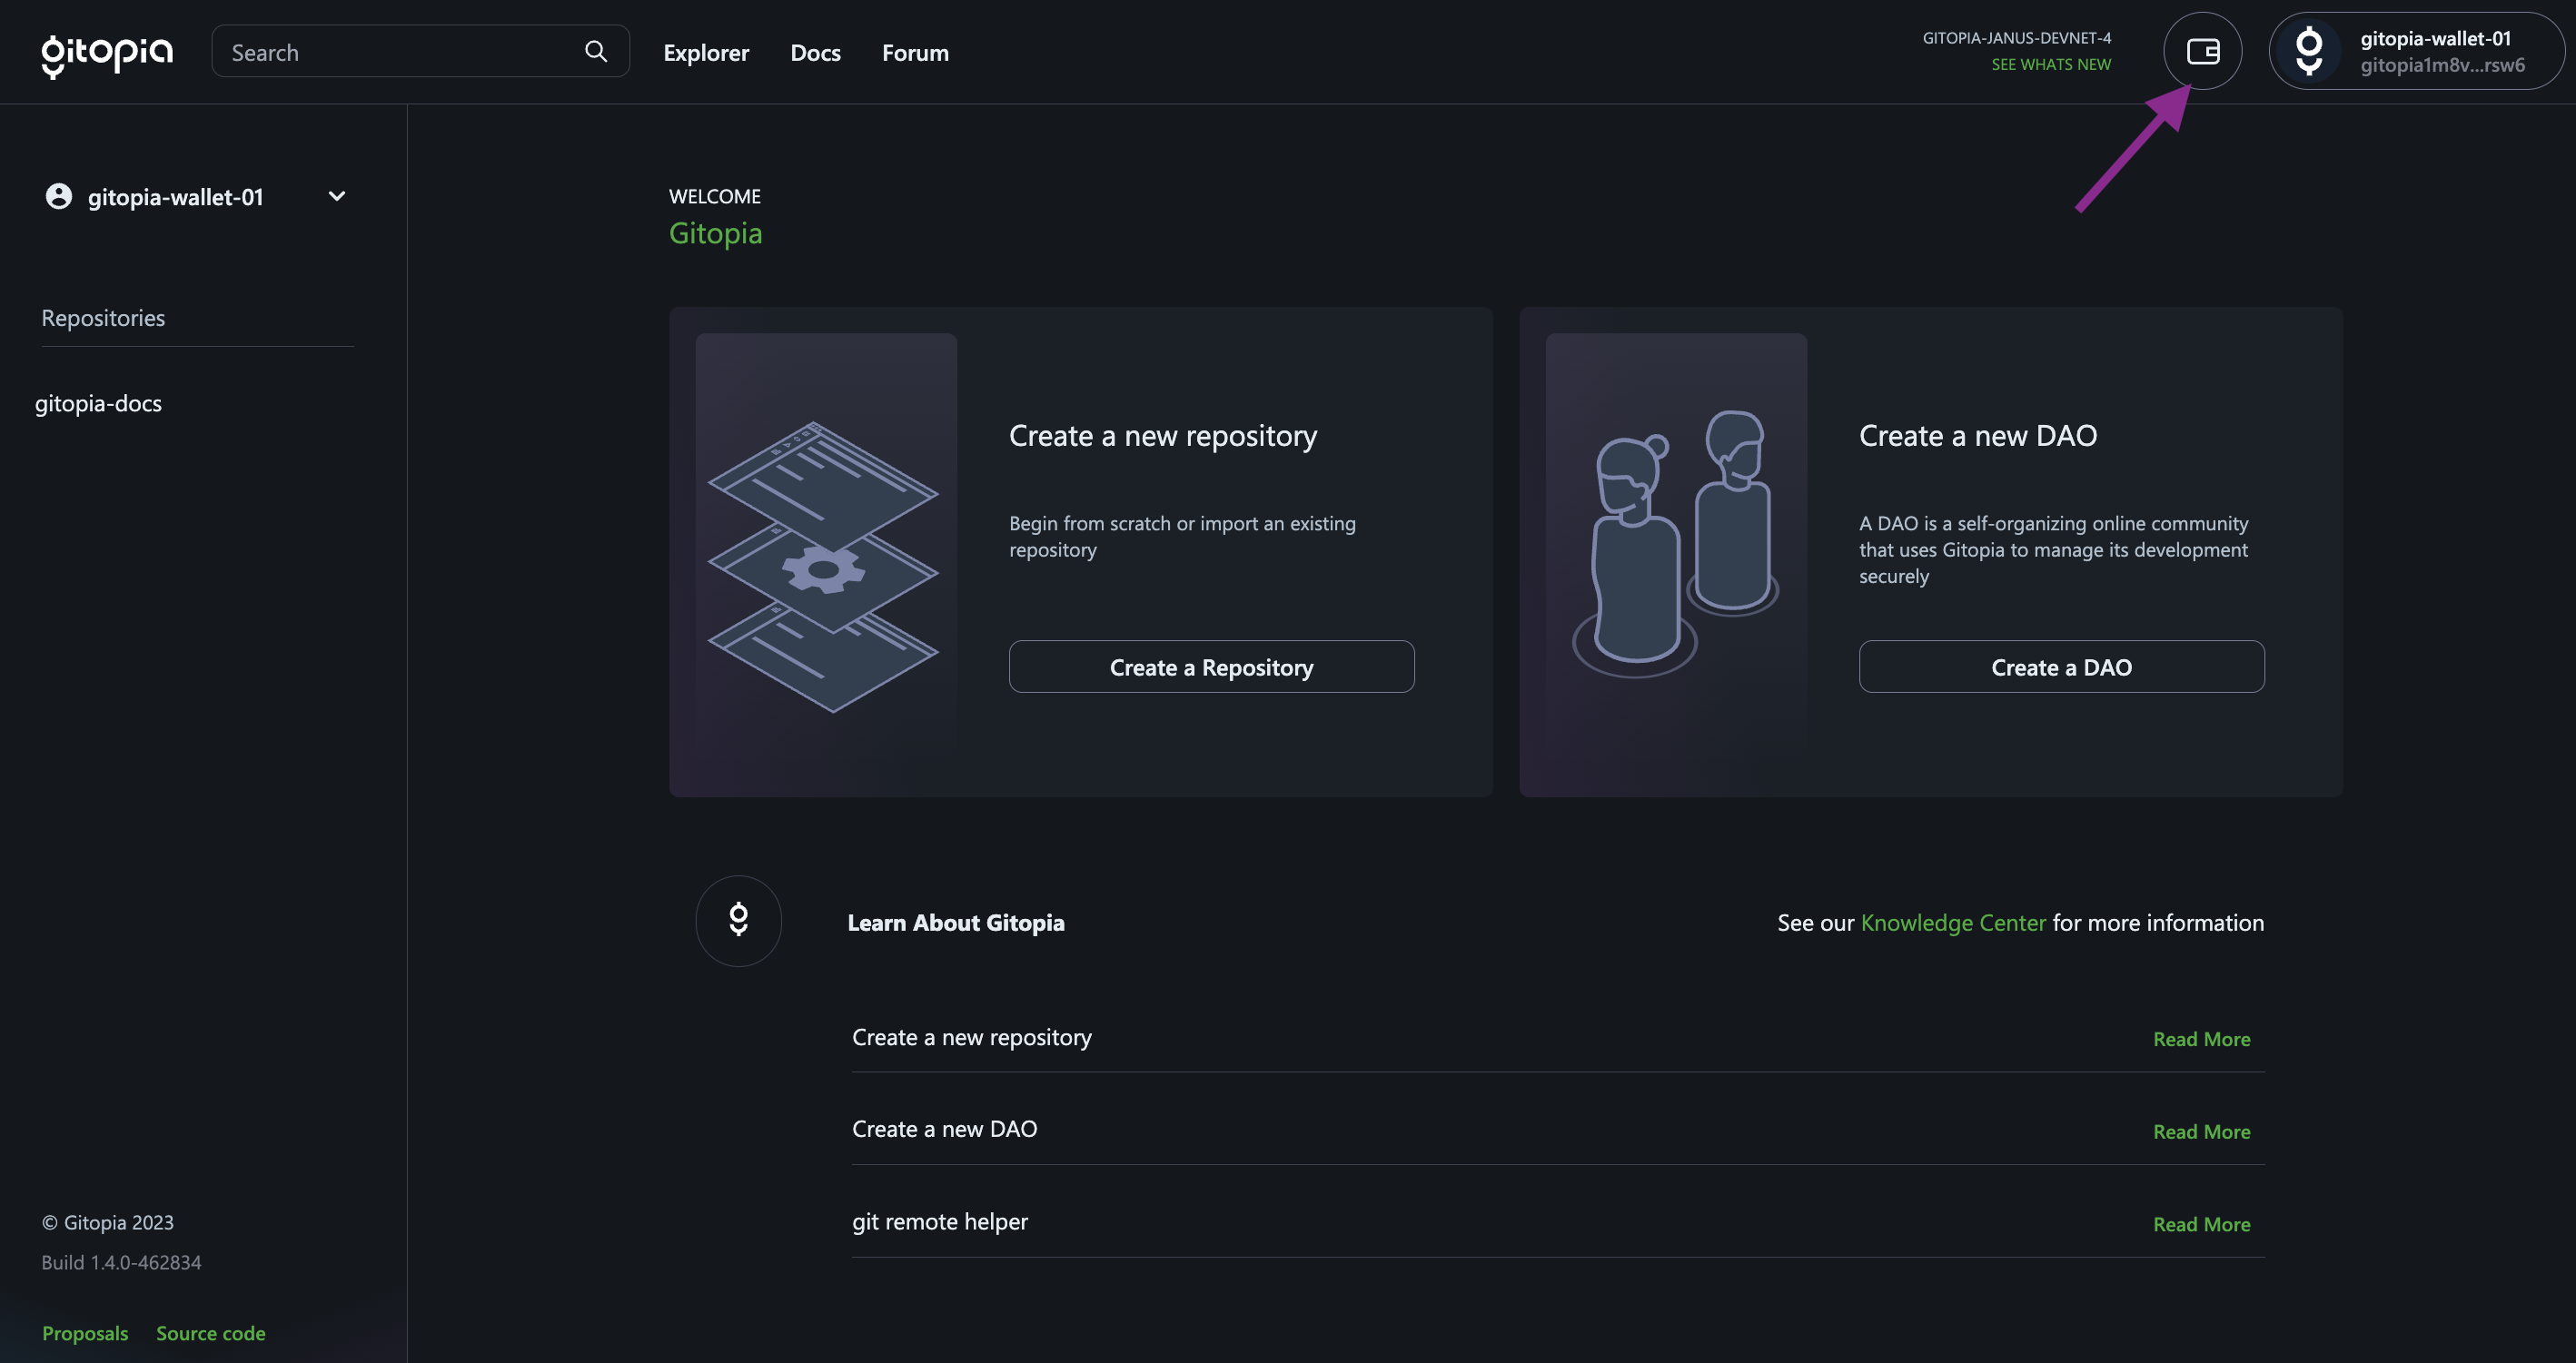2576x1363 pixels.
Task: Click the Build 1.4.0-462834 text
Action: coord(121,1262)
